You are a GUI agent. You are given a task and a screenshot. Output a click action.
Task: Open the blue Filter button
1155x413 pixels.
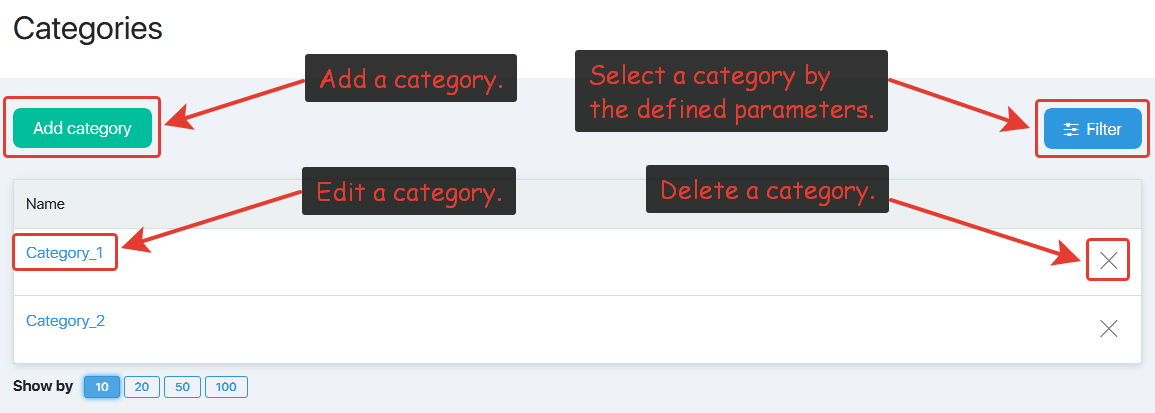1092,129
